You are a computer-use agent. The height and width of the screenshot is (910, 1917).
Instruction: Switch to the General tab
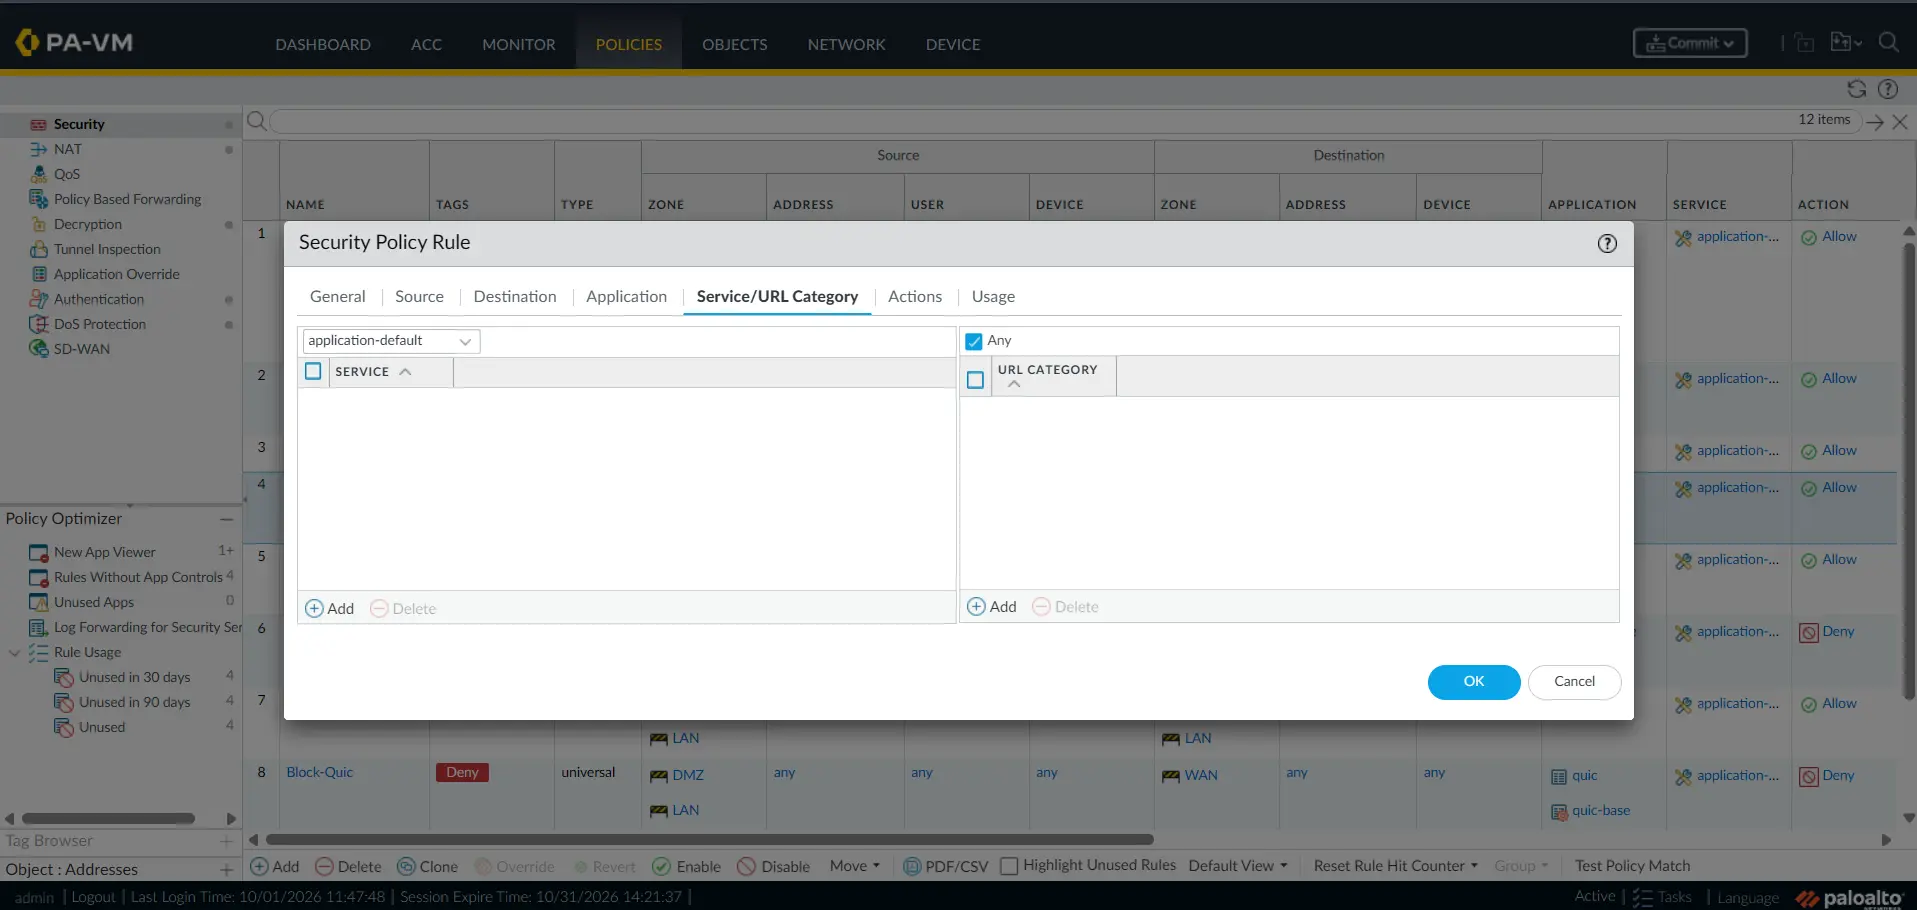coord(338,297)
